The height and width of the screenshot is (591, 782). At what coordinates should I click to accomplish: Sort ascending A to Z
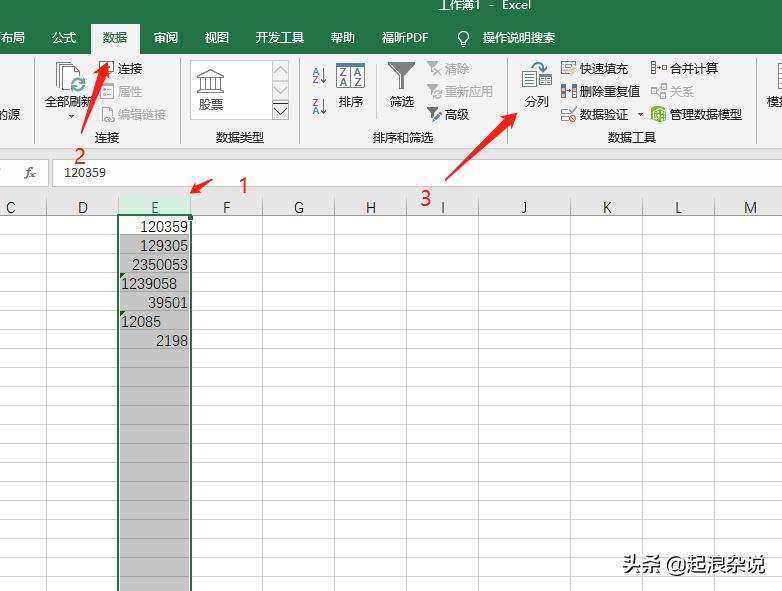[319, 76]
